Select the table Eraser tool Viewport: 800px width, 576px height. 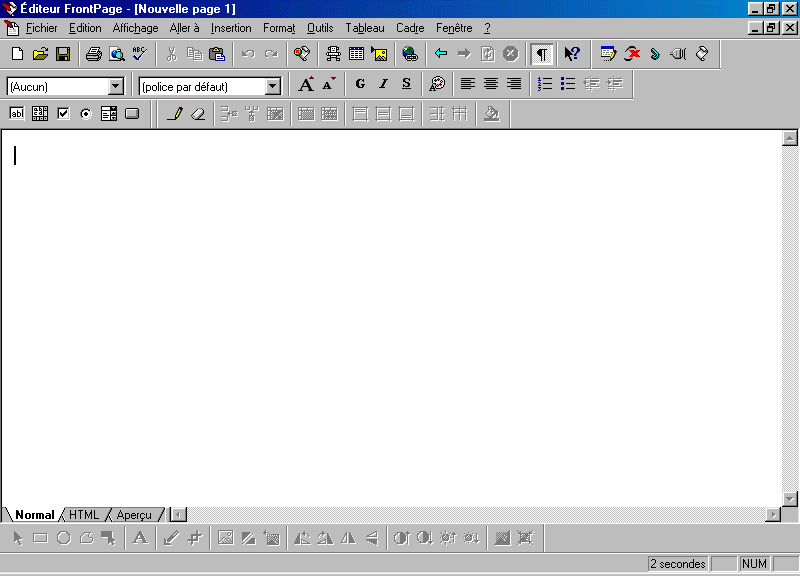pyautogui.click(x=198, y=114)
